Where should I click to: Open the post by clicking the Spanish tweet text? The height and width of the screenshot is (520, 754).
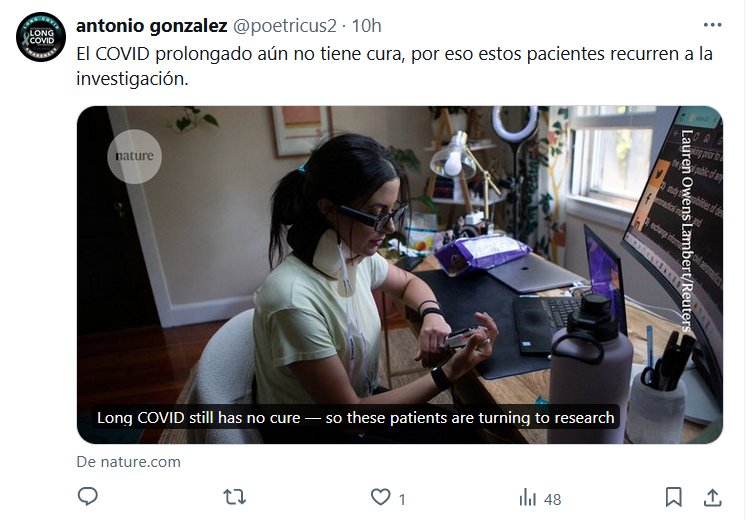(394, 66)
